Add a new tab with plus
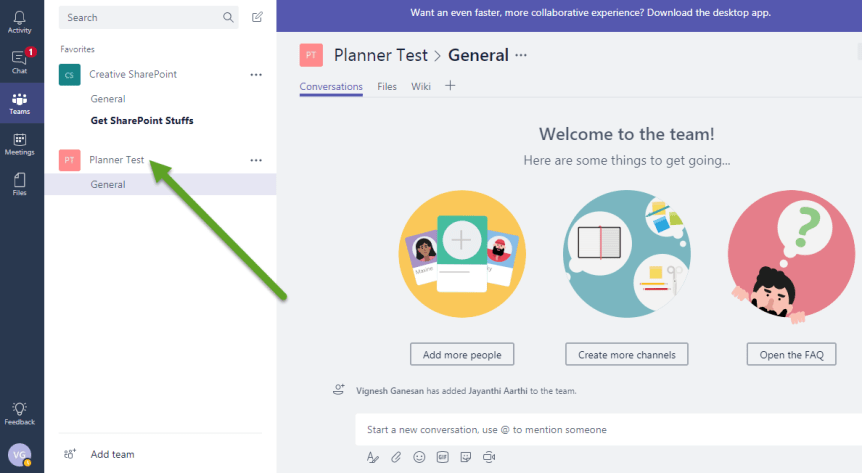This screenshot has width=862, height=473. click(450, 86)
